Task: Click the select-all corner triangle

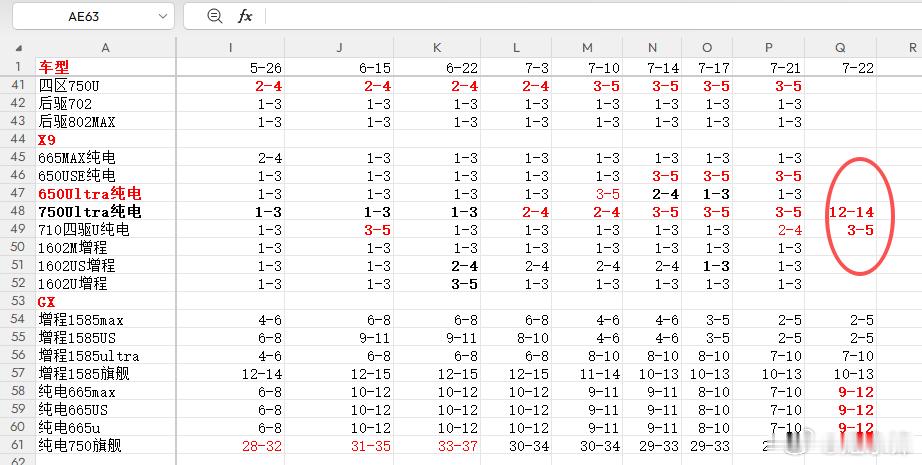Action: (19, 48)
